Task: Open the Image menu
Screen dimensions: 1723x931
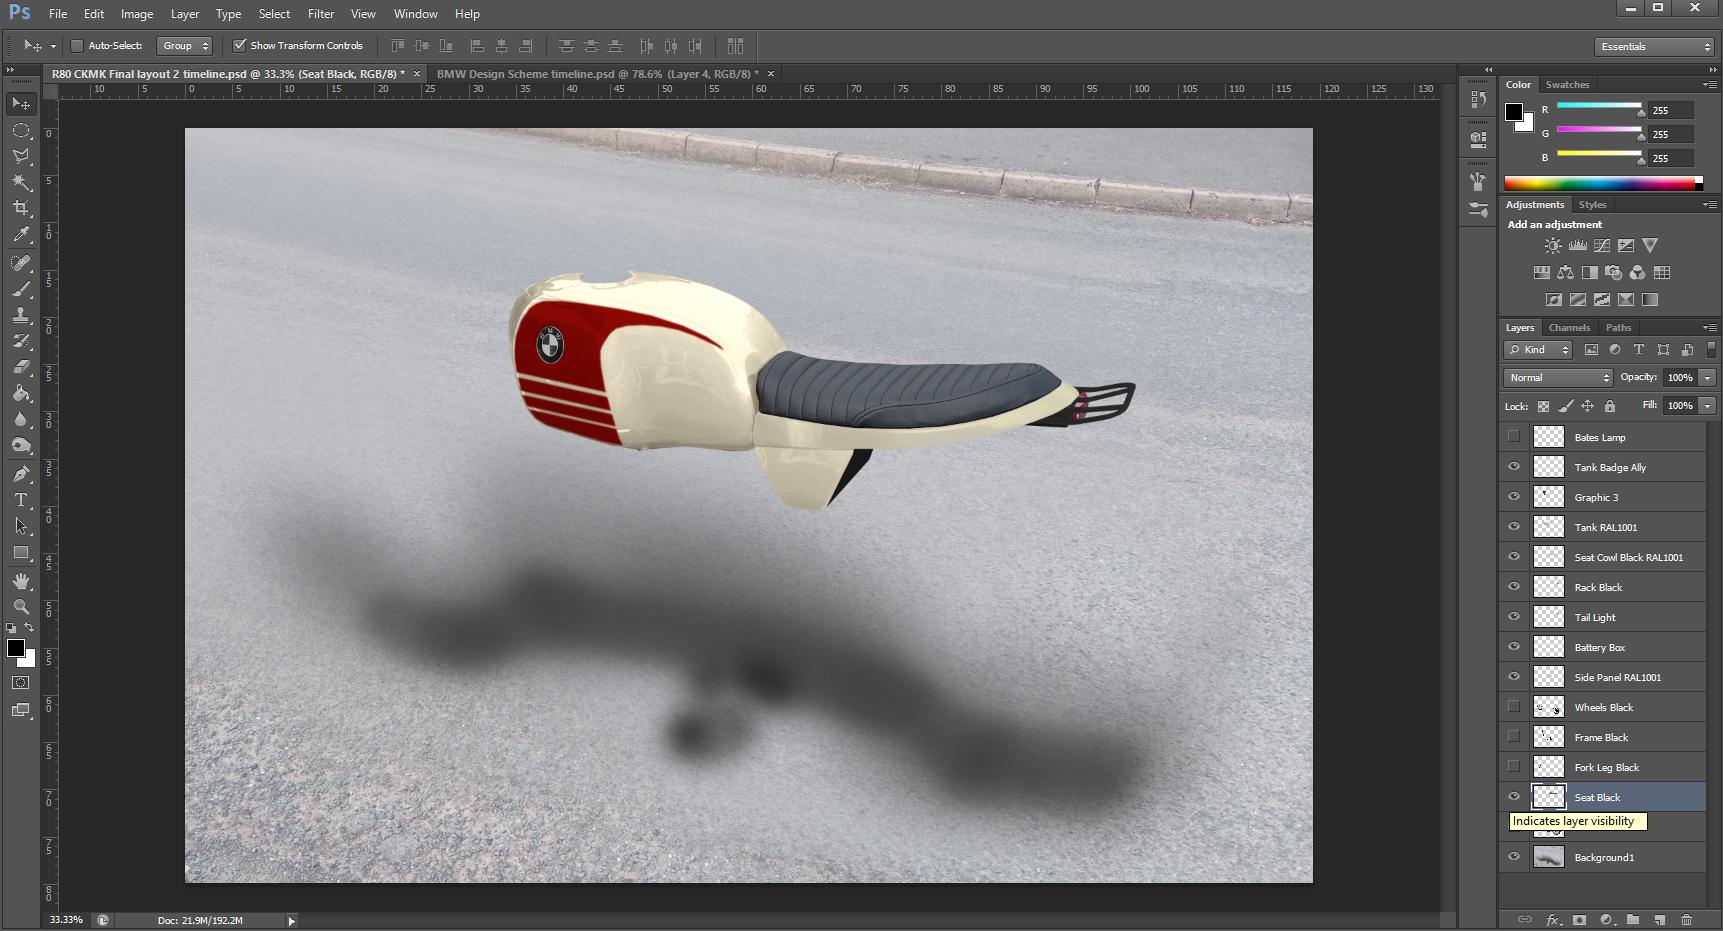Action: coord(137,14)
